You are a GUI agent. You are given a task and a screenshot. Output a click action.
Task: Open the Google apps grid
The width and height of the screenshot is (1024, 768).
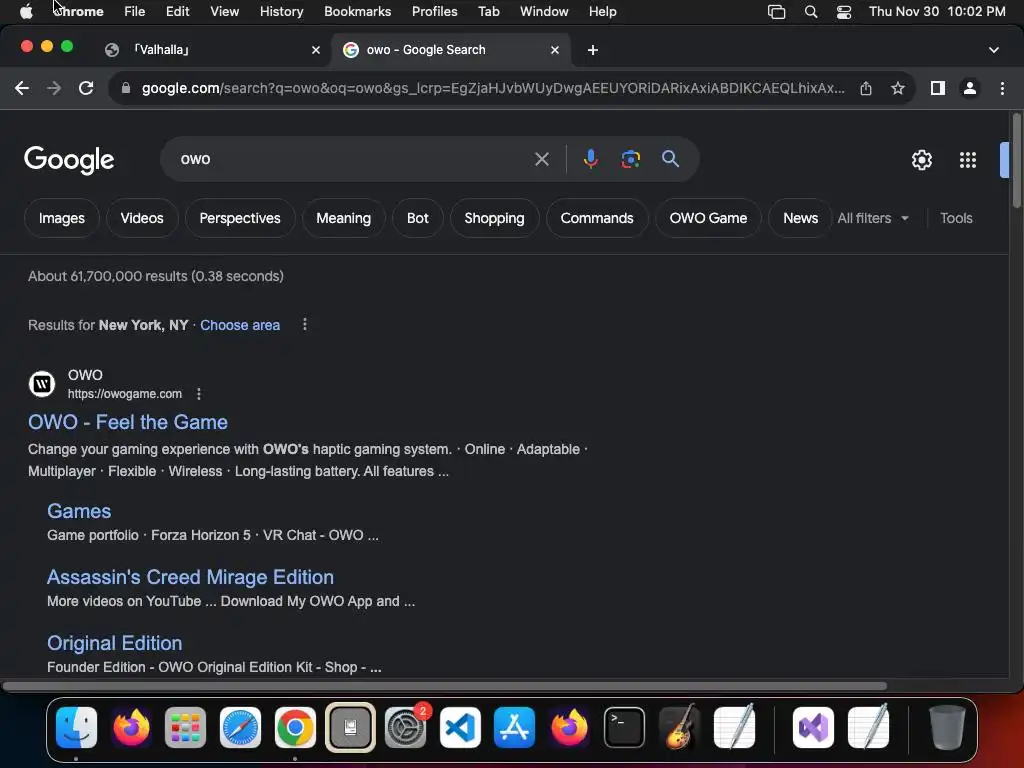pos(968,160)
